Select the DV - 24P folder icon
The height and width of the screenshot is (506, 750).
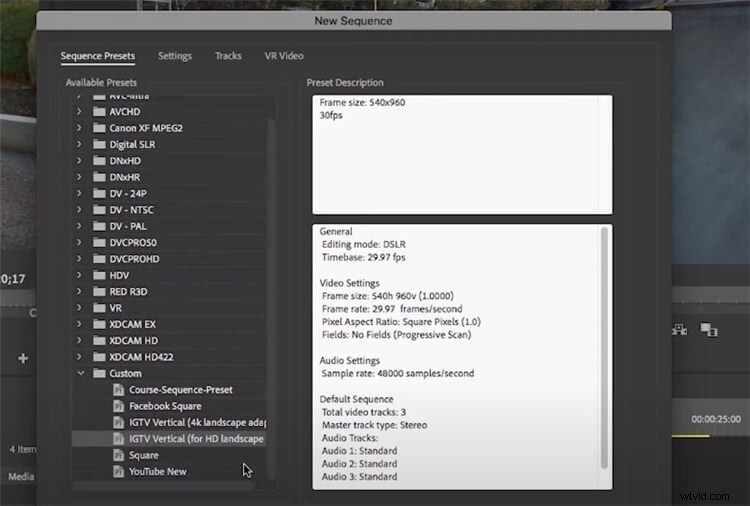pos(99,193)
